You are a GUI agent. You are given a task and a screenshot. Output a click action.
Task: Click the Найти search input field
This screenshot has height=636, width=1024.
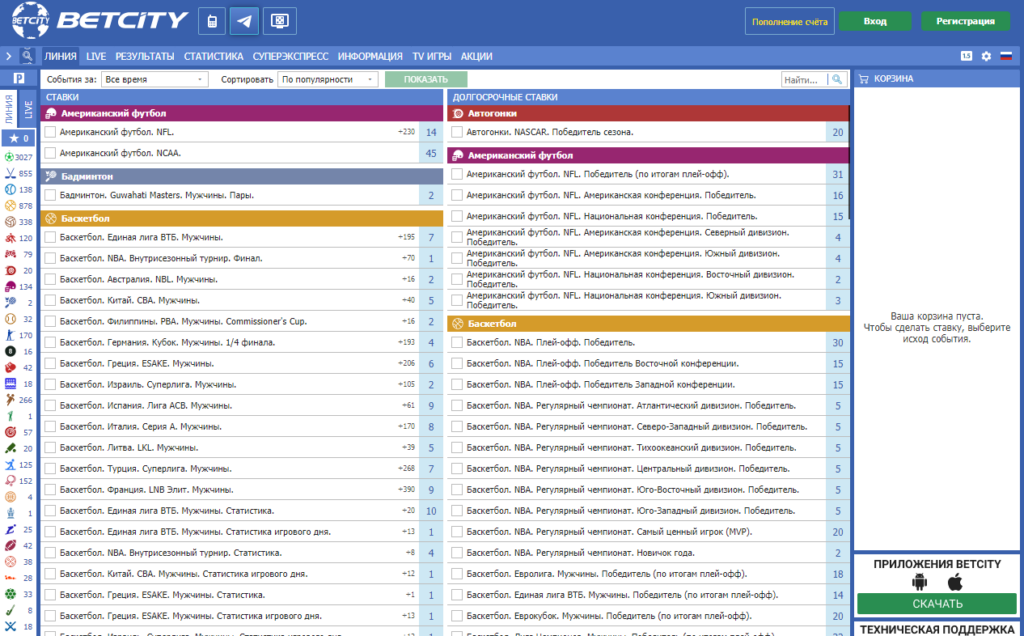click(805, 80)
